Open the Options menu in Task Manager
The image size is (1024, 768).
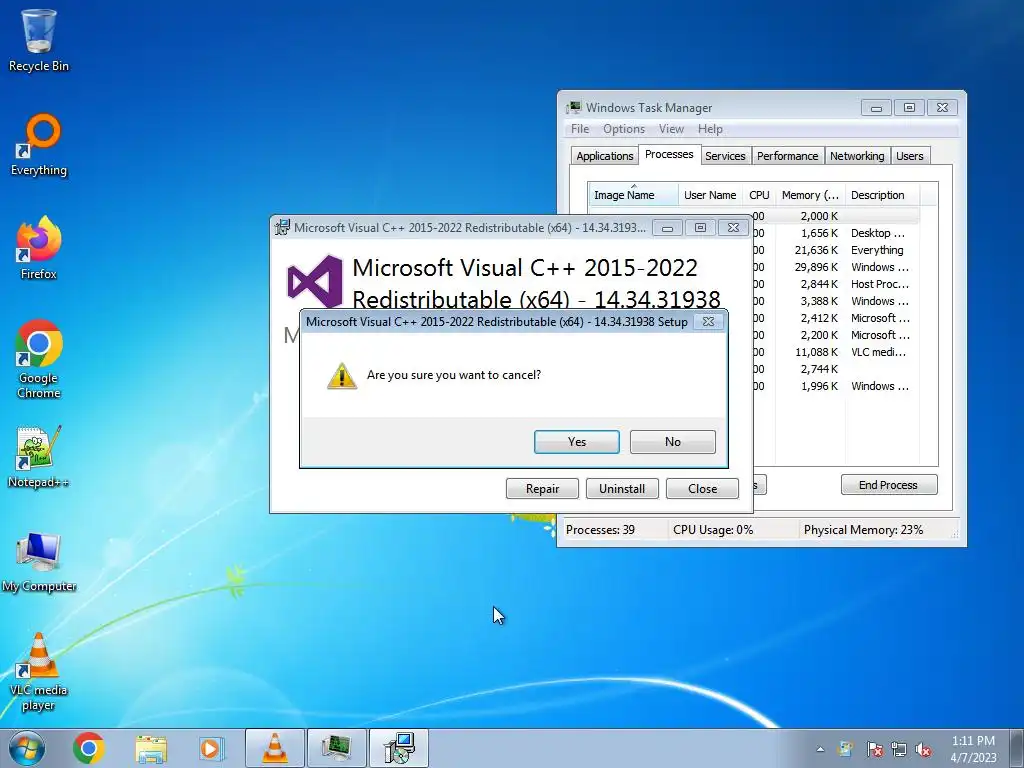coord(624,129)
